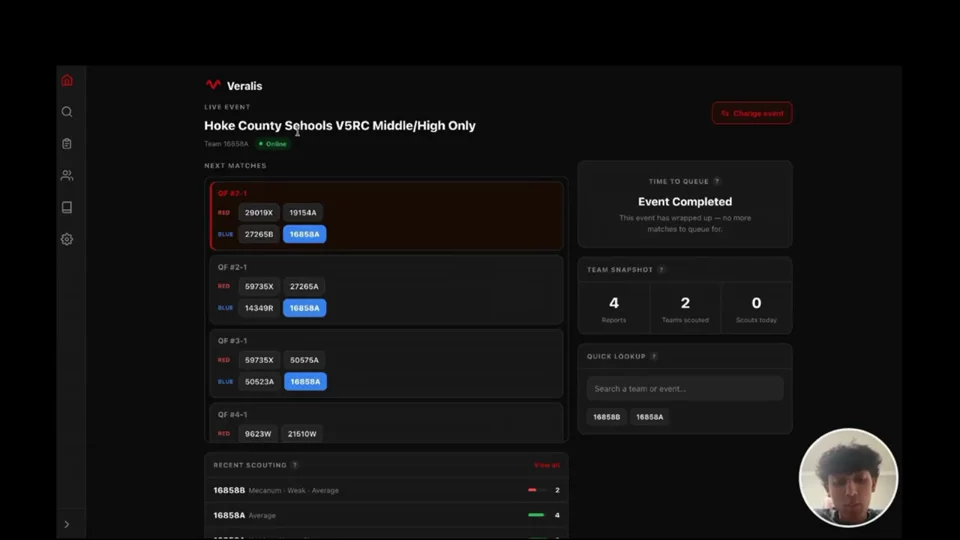Open the team members icon in sidebar
The image size is (960, 540).
(x=67, y=176)
